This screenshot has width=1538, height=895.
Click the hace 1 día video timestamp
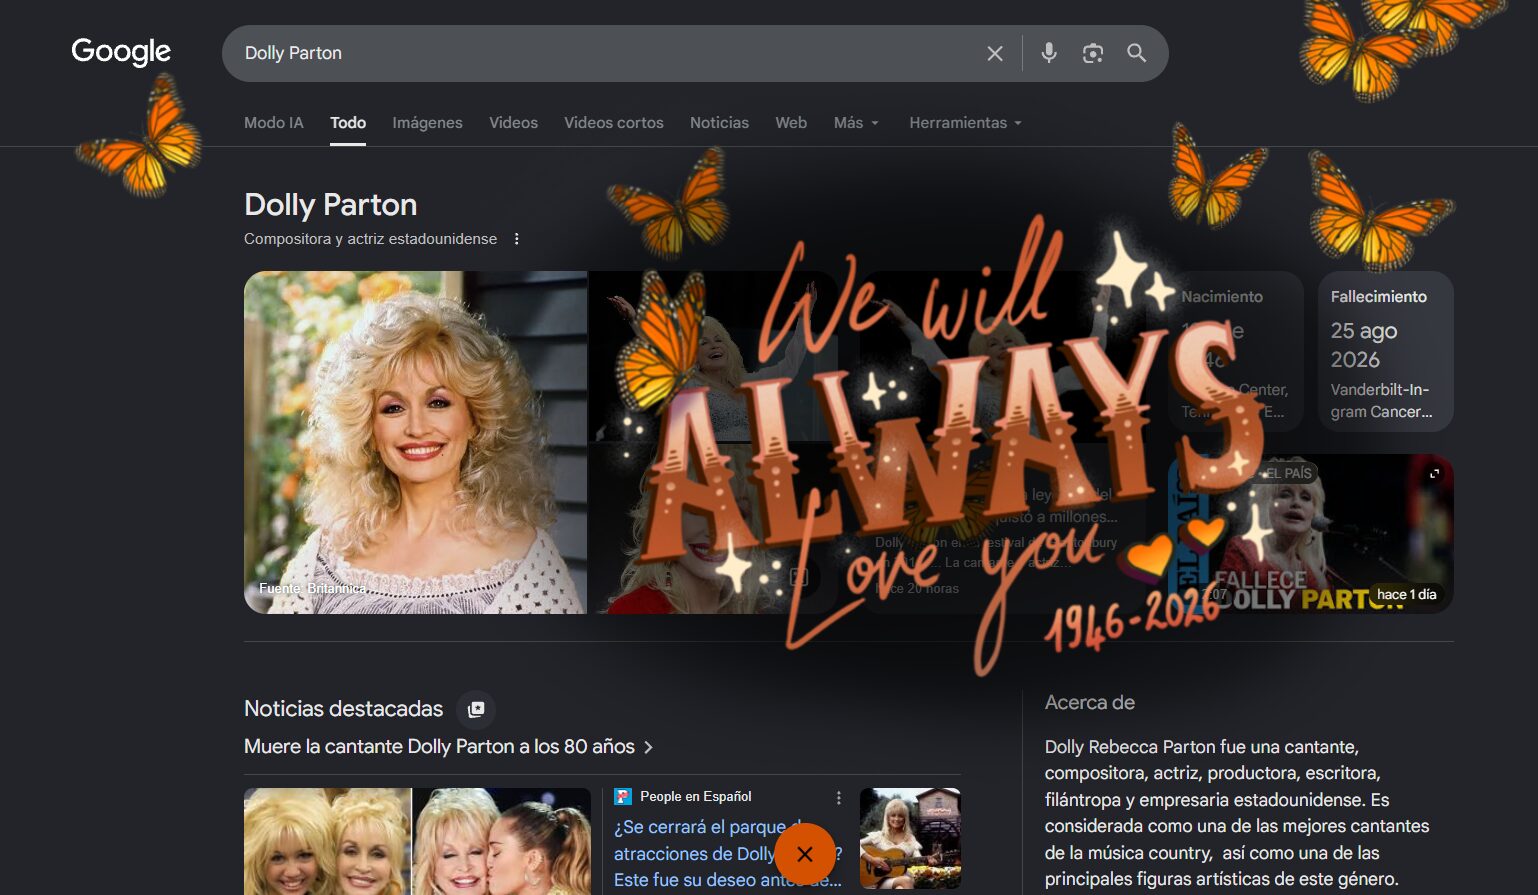click(x=1406, y=595)
